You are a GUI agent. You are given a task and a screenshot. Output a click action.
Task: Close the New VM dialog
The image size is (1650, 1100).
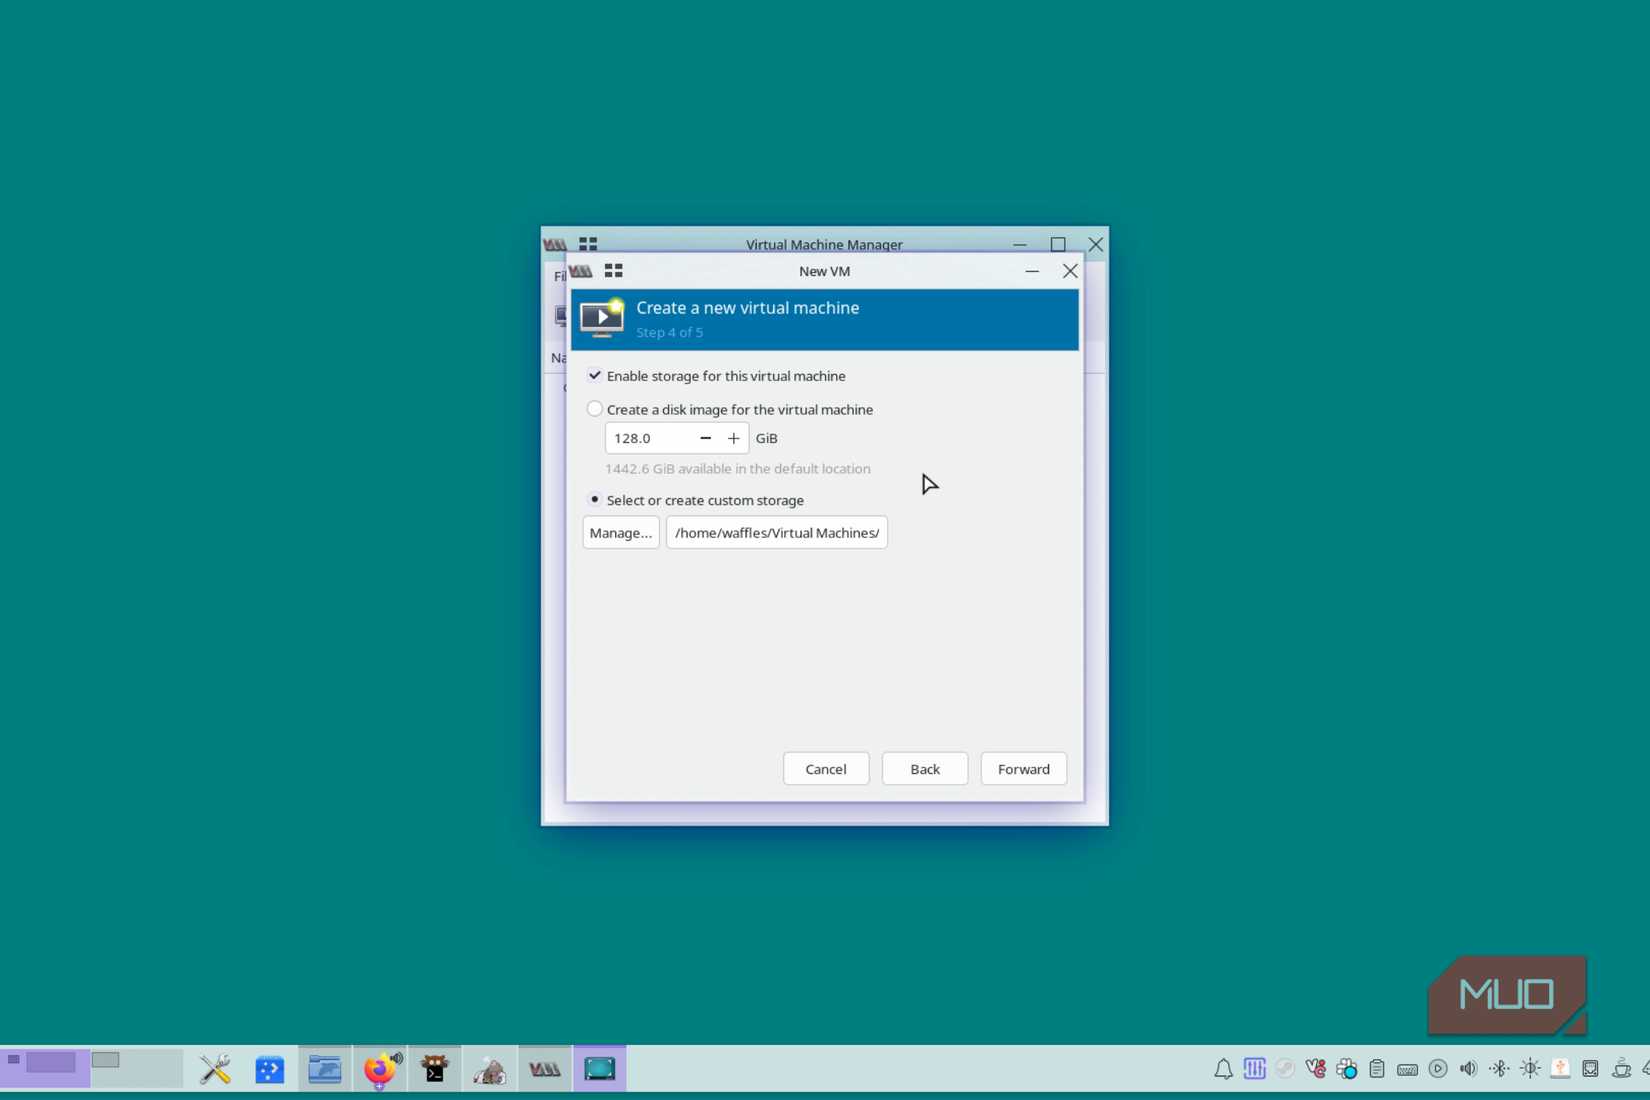tap(1070, 271)
